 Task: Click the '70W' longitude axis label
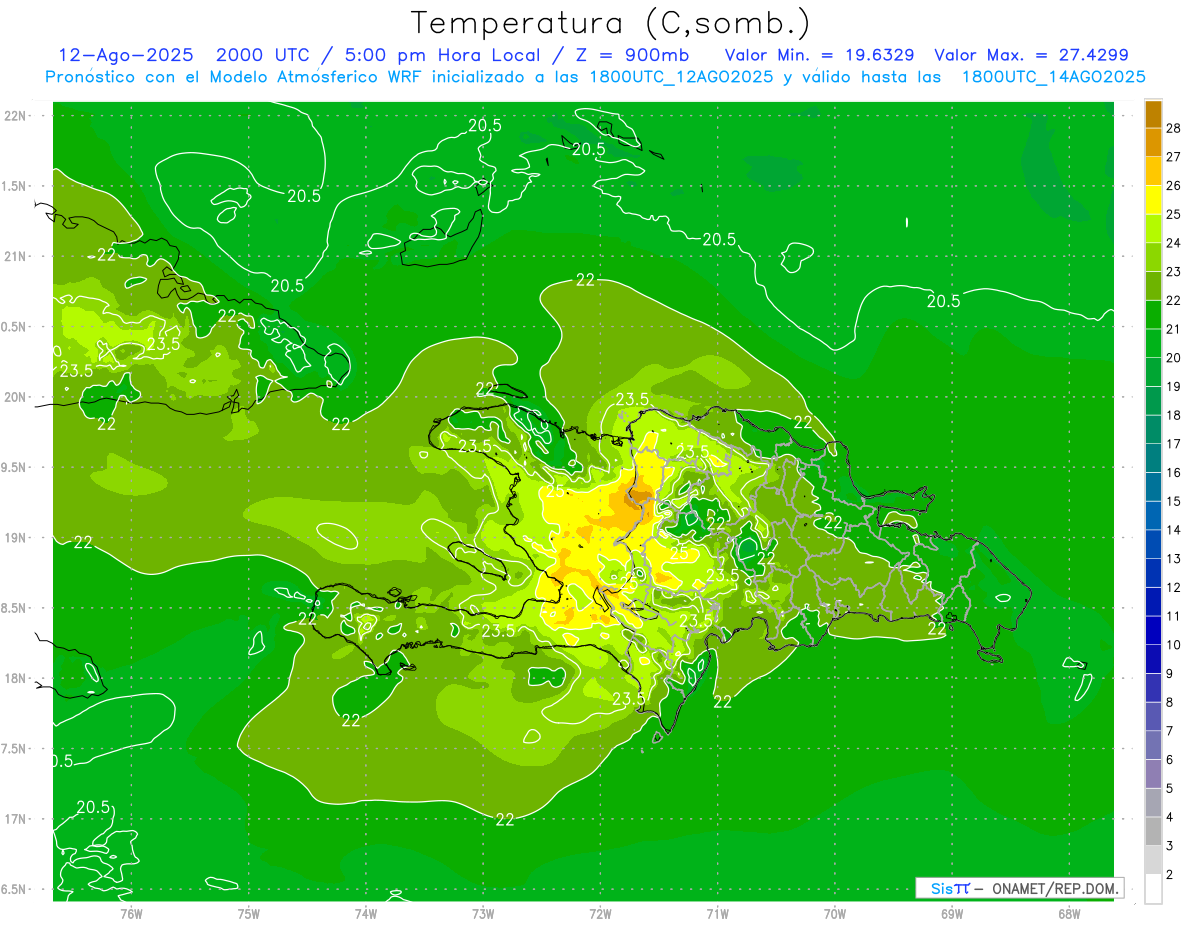pyautogui.click(x=835, y=914)
